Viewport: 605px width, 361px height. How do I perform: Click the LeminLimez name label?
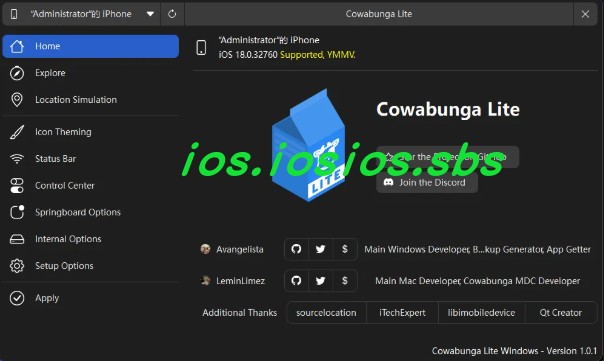tap(240, 281)
